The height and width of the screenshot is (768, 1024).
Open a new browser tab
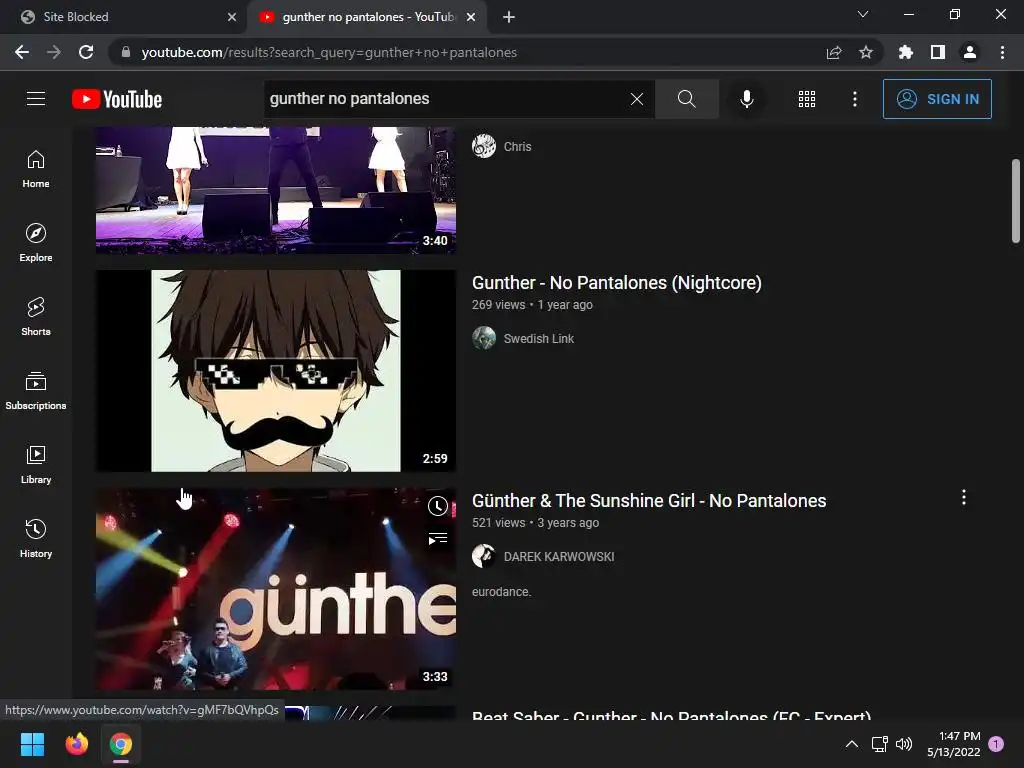pyautogui.click(x=509, y=17)
